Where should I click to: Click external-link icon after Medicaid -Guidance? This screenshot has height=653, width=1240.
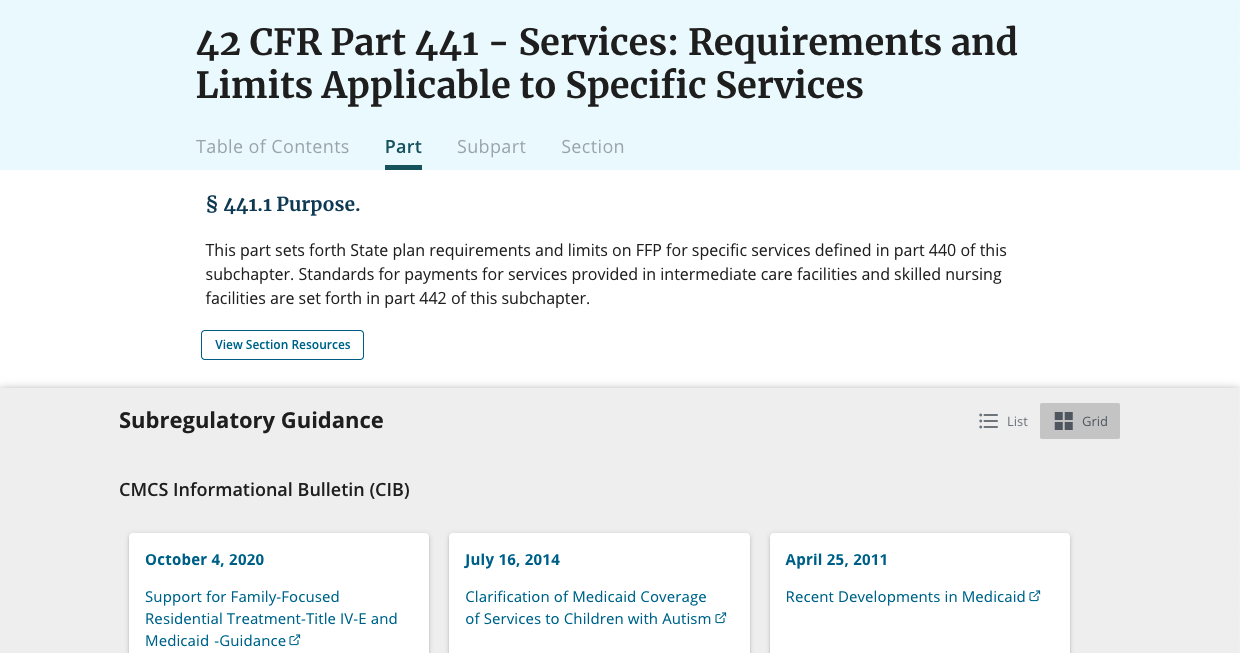pyautogui.click(x=295, y=640)
